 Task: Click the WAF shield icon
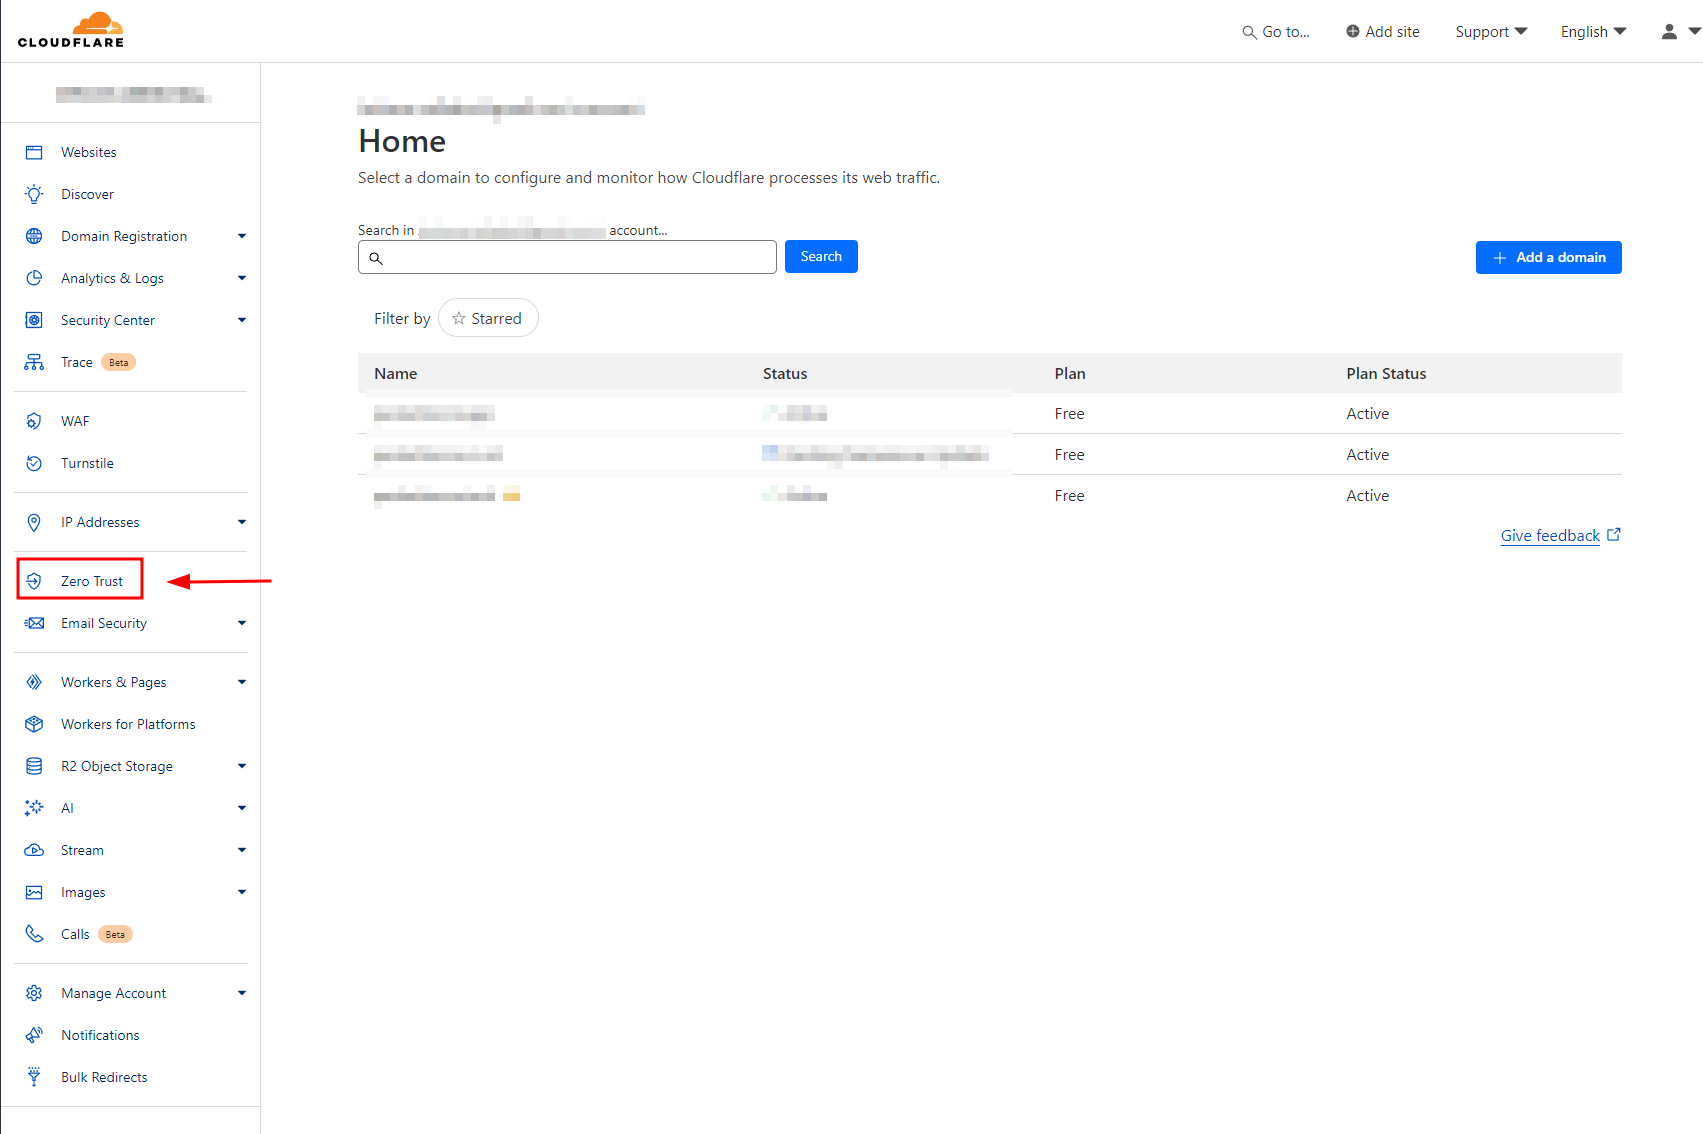[34, 421]
